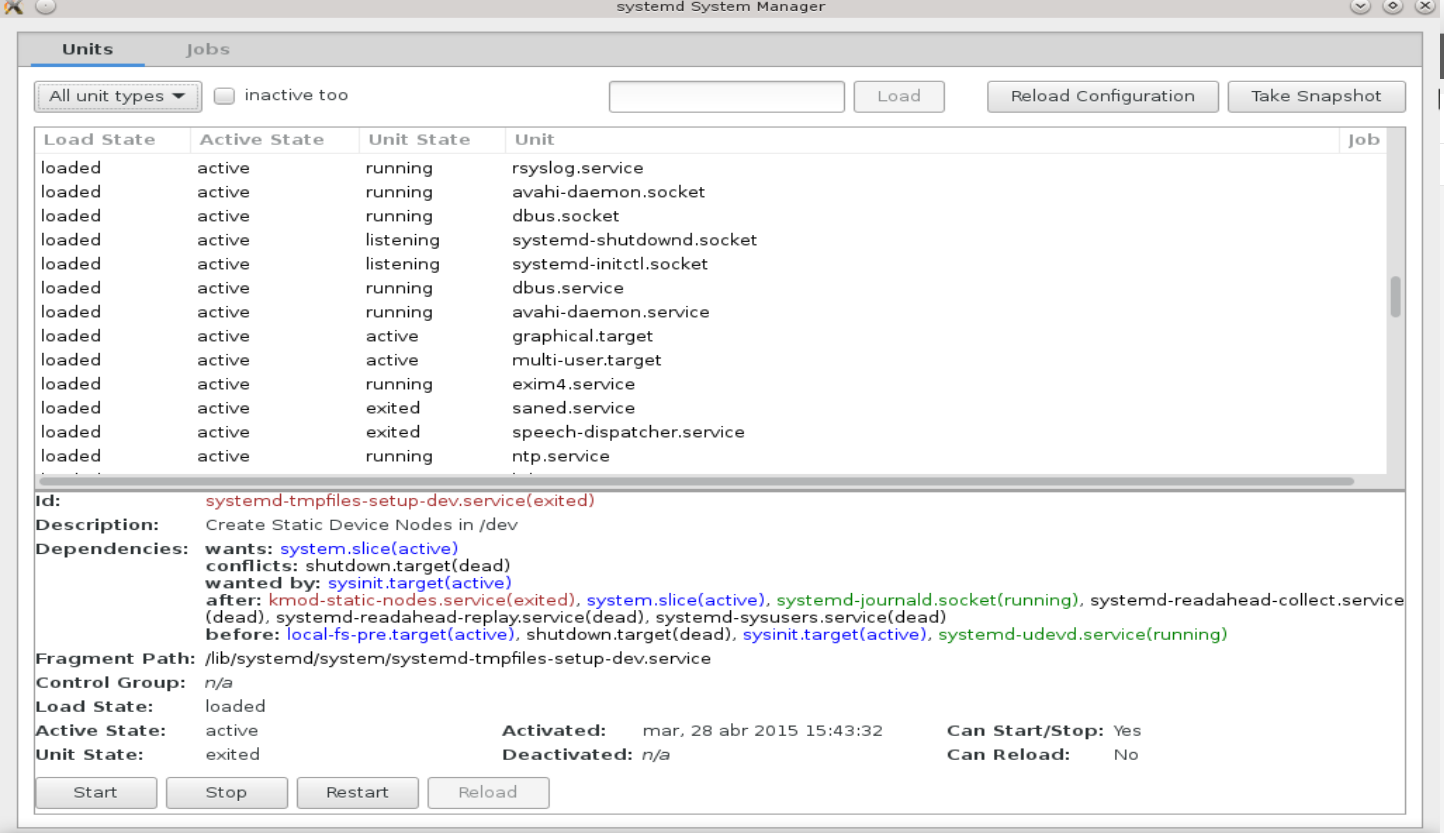1444x833 pixels.
Task: Click the Start button
Action: [x=96, y=792]
